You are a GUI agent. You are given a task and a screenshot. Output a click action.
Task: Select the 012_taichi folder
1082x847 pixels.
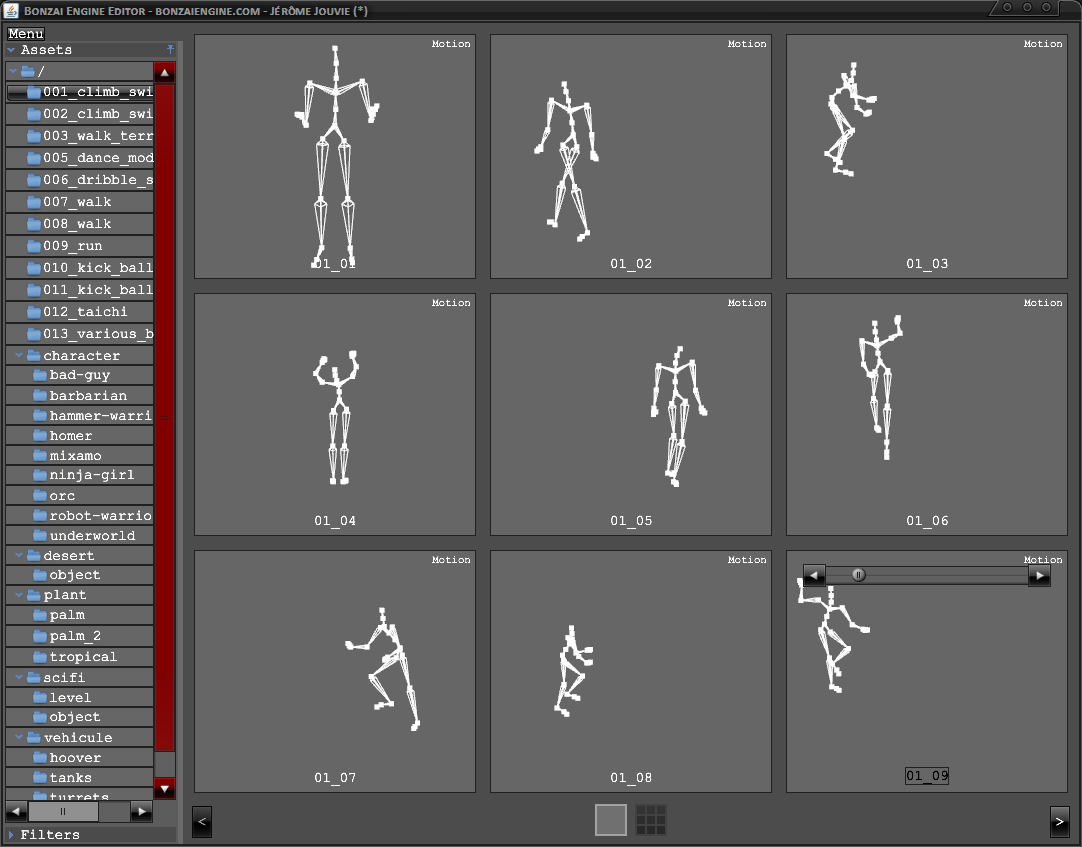coord(85,312)
